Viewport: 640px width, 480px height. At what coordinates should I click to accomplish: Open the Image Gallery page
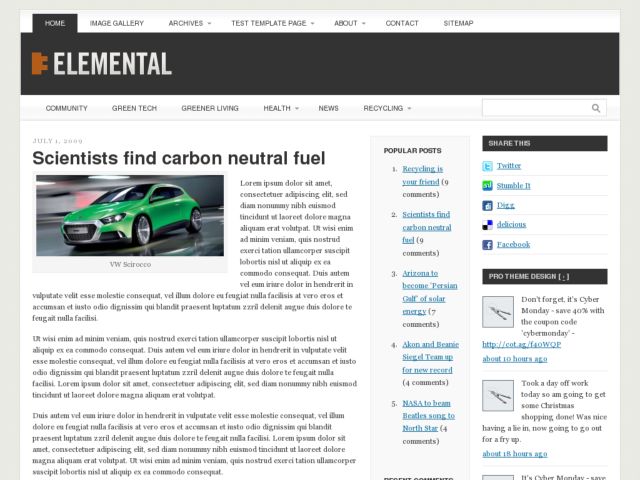(117, 23)
